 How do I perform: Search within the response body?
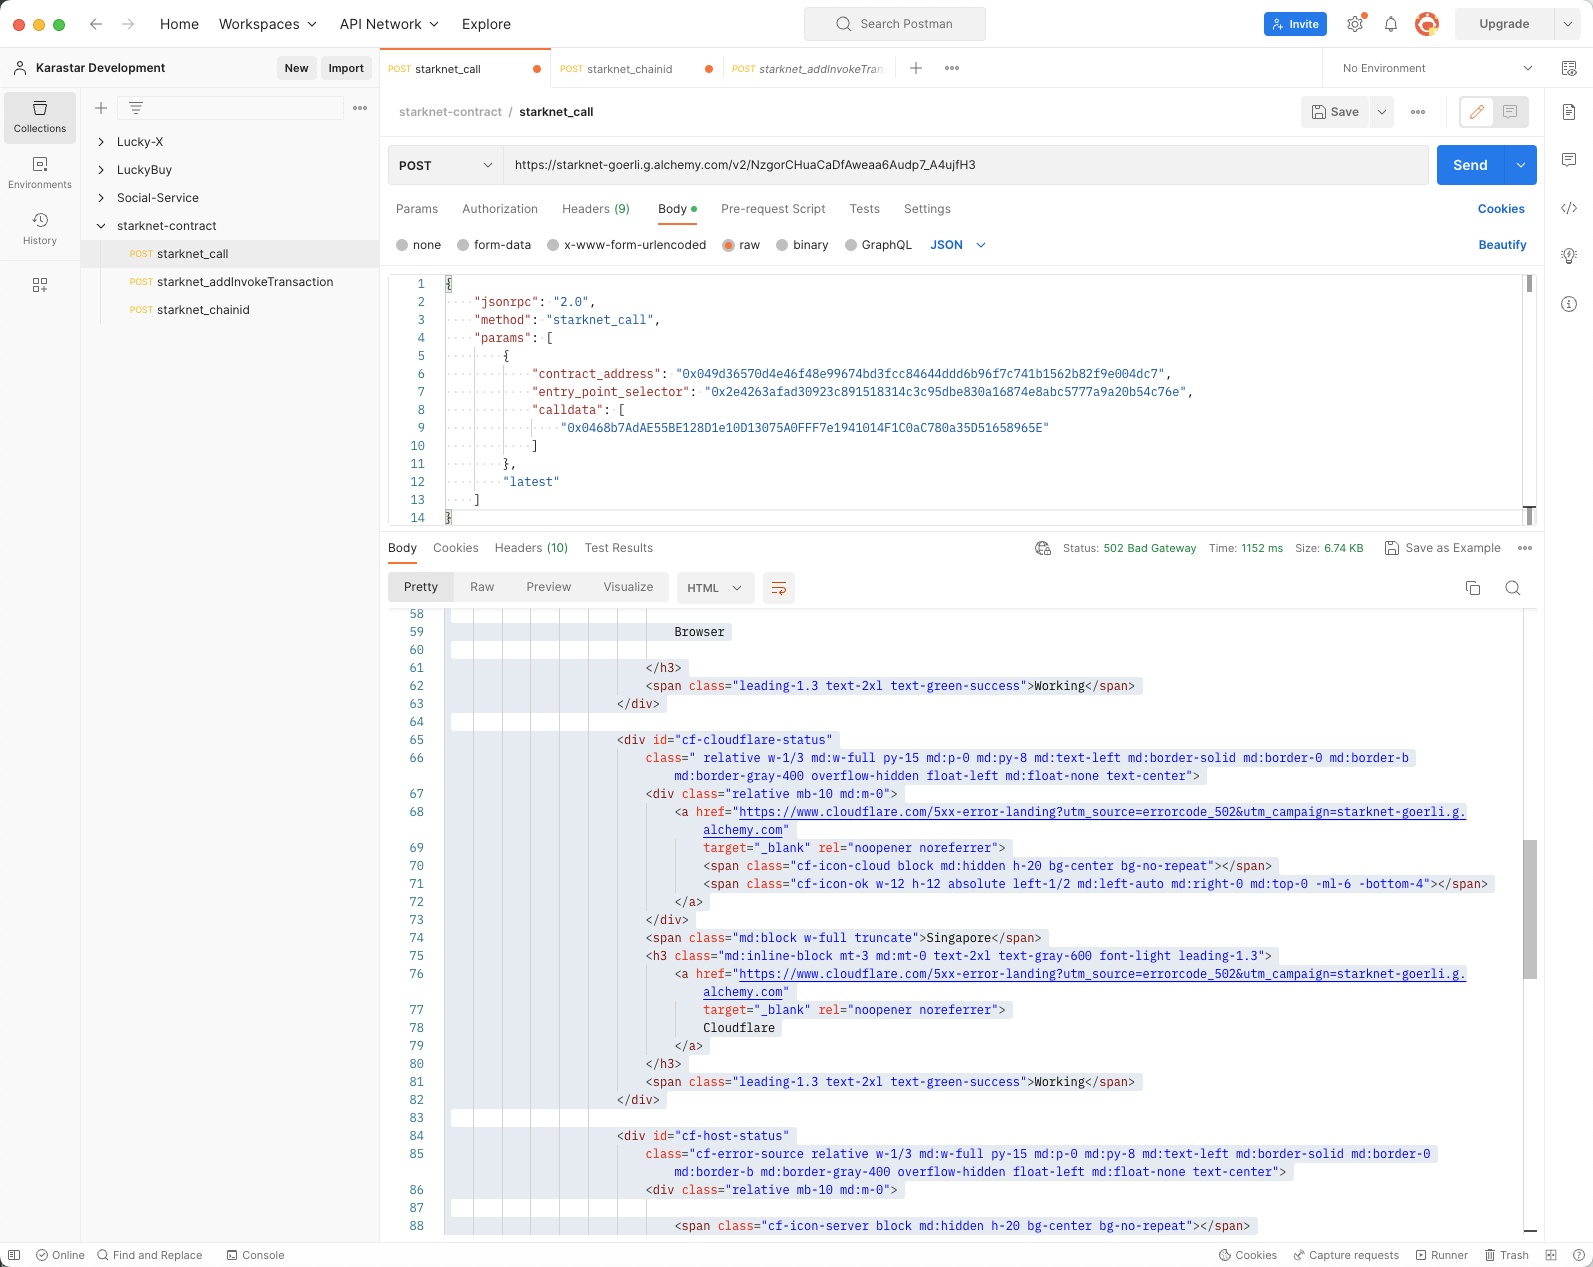click(1513, 588)
